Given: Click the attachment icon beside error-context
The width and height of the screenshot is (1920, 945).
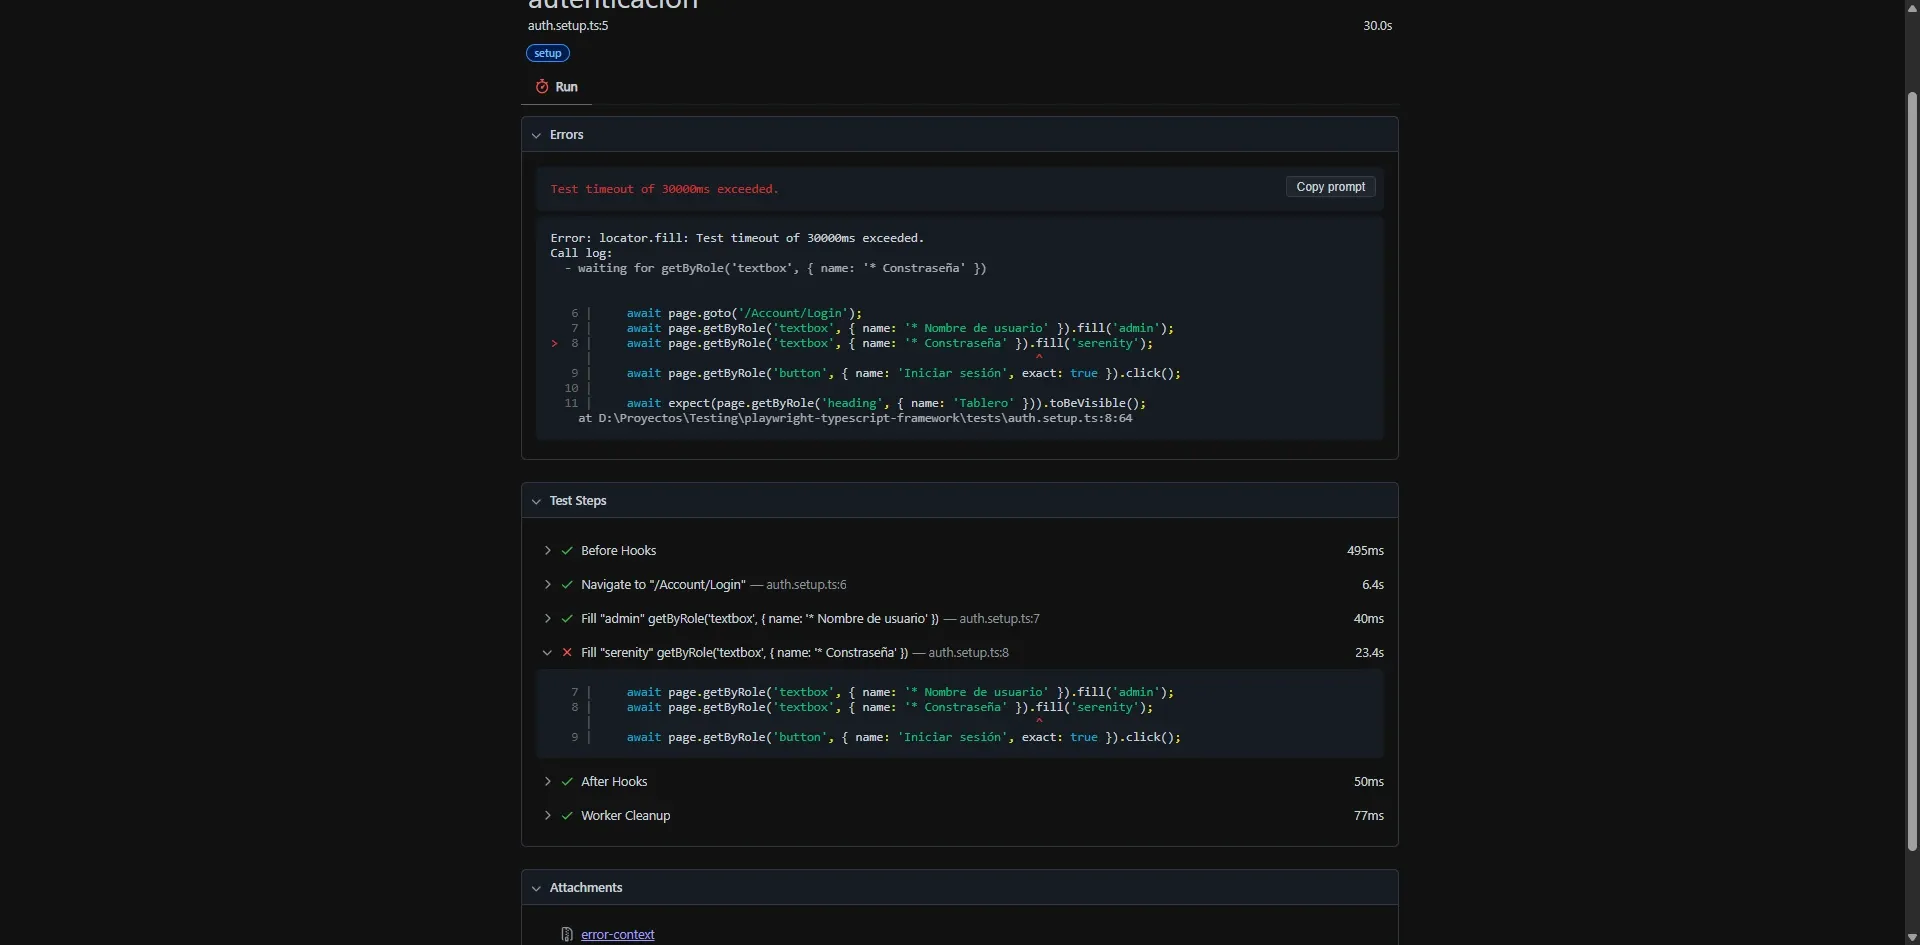Looking at the screenshot, I should point(566,934).
